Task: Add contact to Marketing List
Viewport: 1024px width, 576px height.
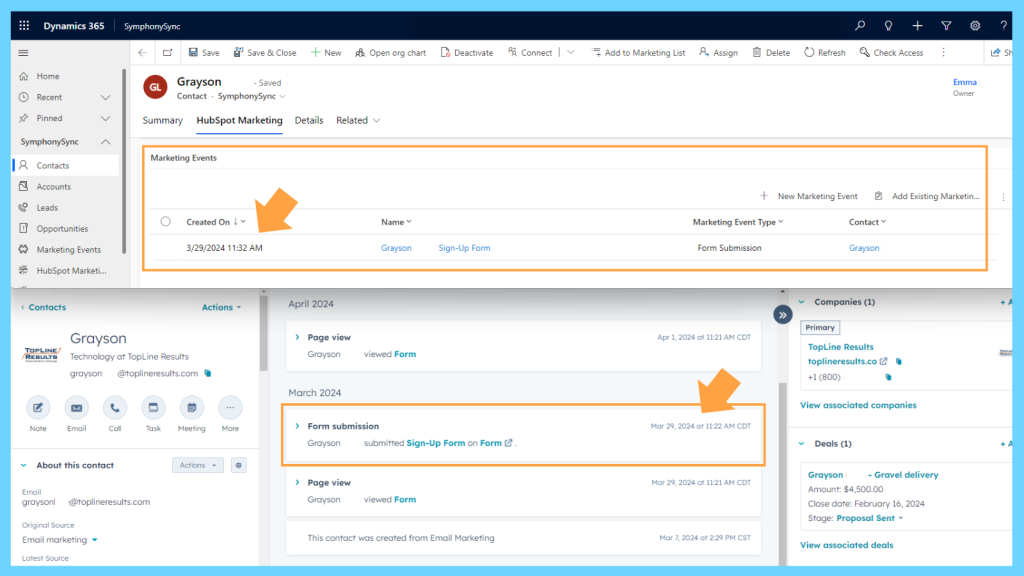Action: [x=639, y=52]
